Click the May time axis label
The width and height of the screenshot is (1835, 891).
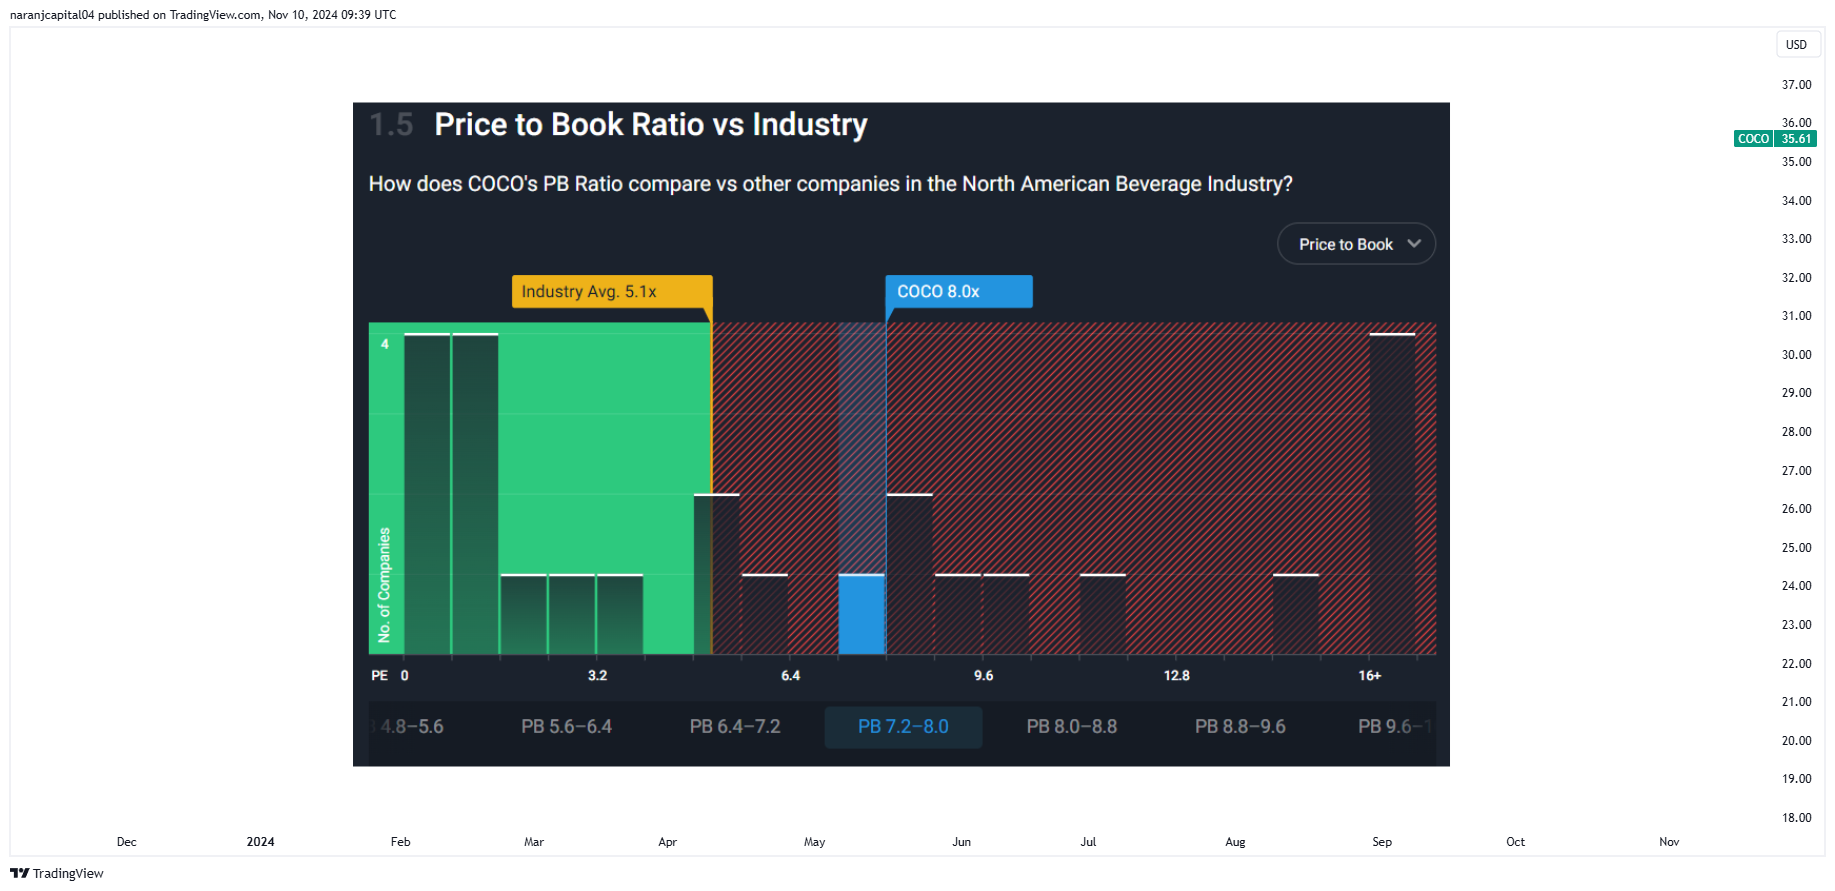coord(814,842)
